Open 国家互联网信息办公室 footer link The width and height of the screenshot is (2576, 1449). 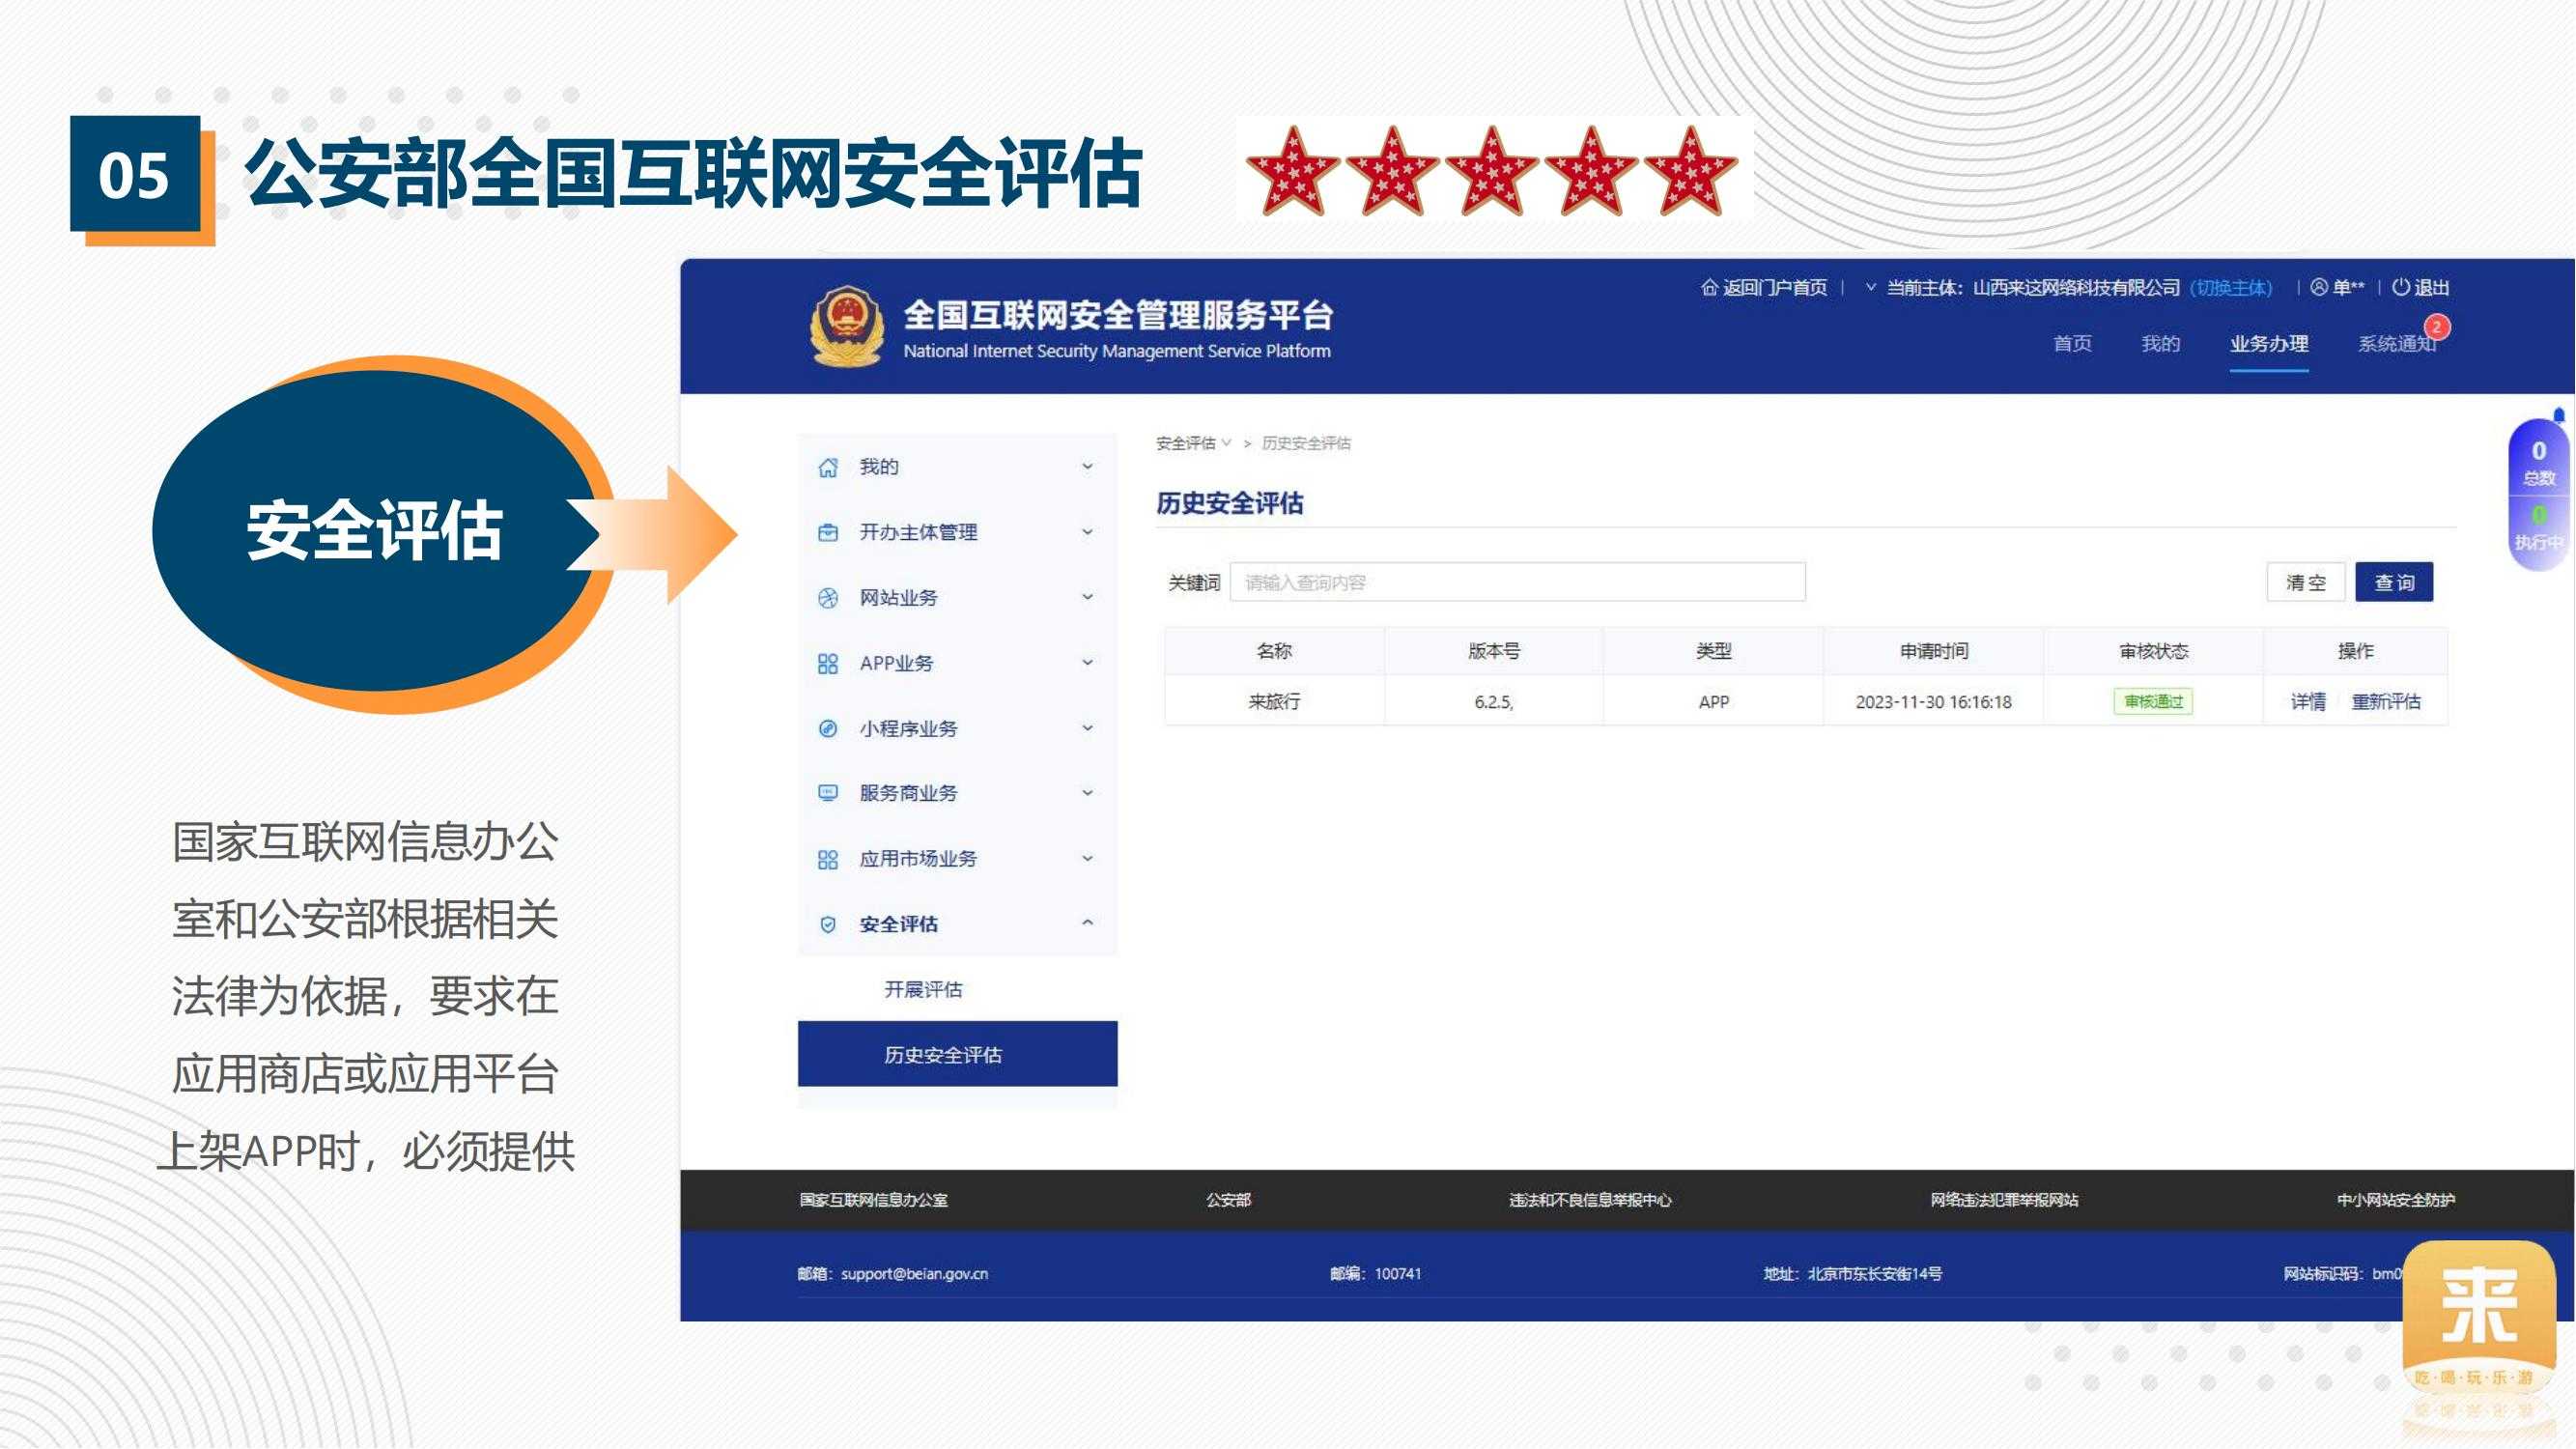pos(873,1200)
